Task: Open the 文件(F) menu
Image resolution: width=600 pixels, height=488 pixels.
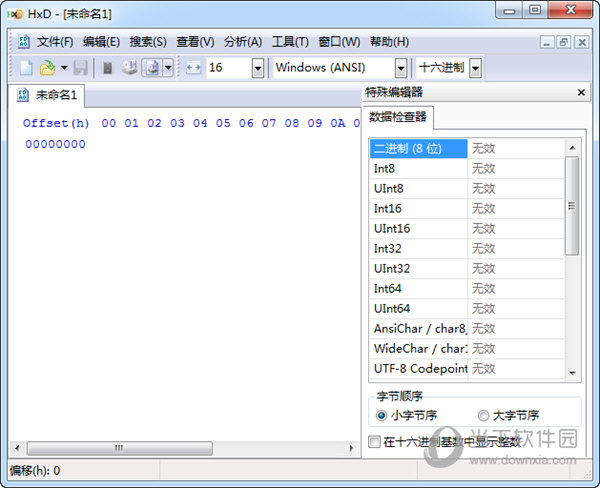Action: tap(55, 42)
